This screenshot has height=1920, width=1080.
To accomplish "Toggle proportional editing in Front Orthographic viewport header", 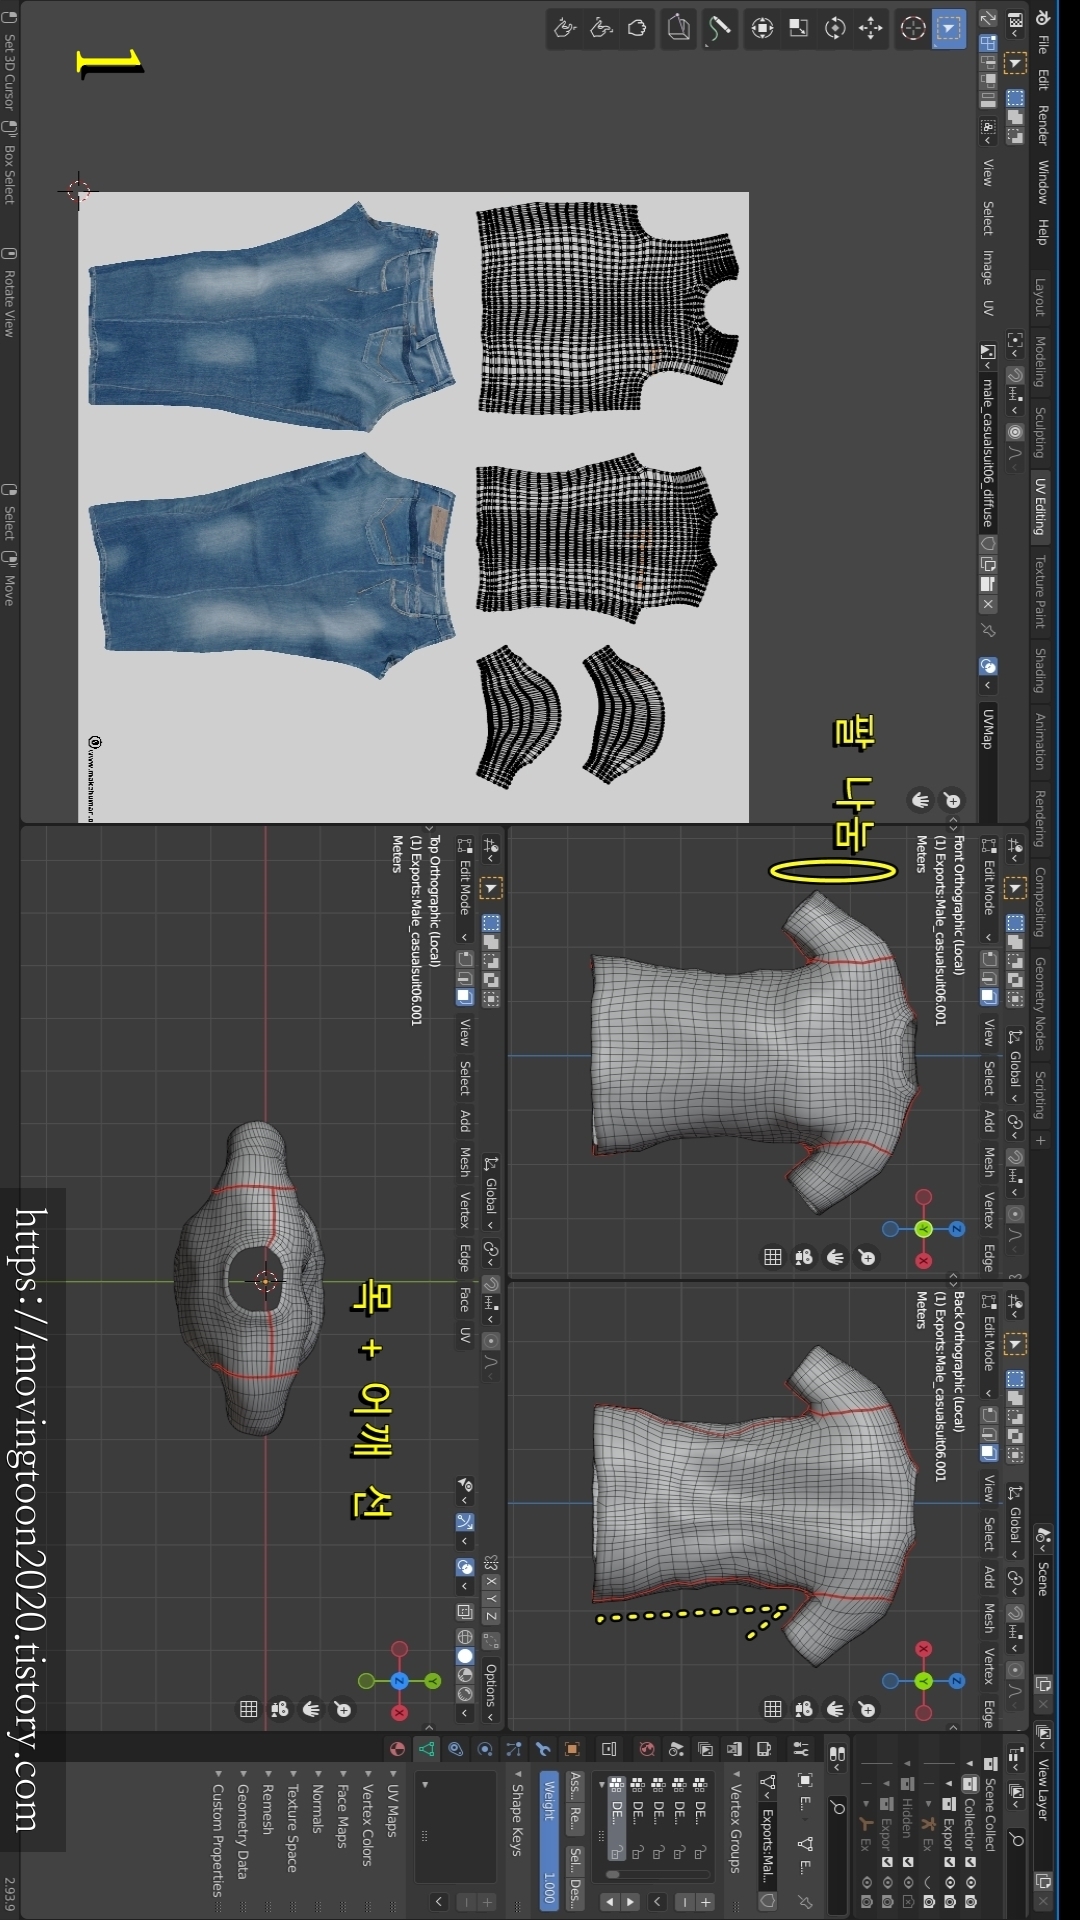I will pos(1014,1214).
